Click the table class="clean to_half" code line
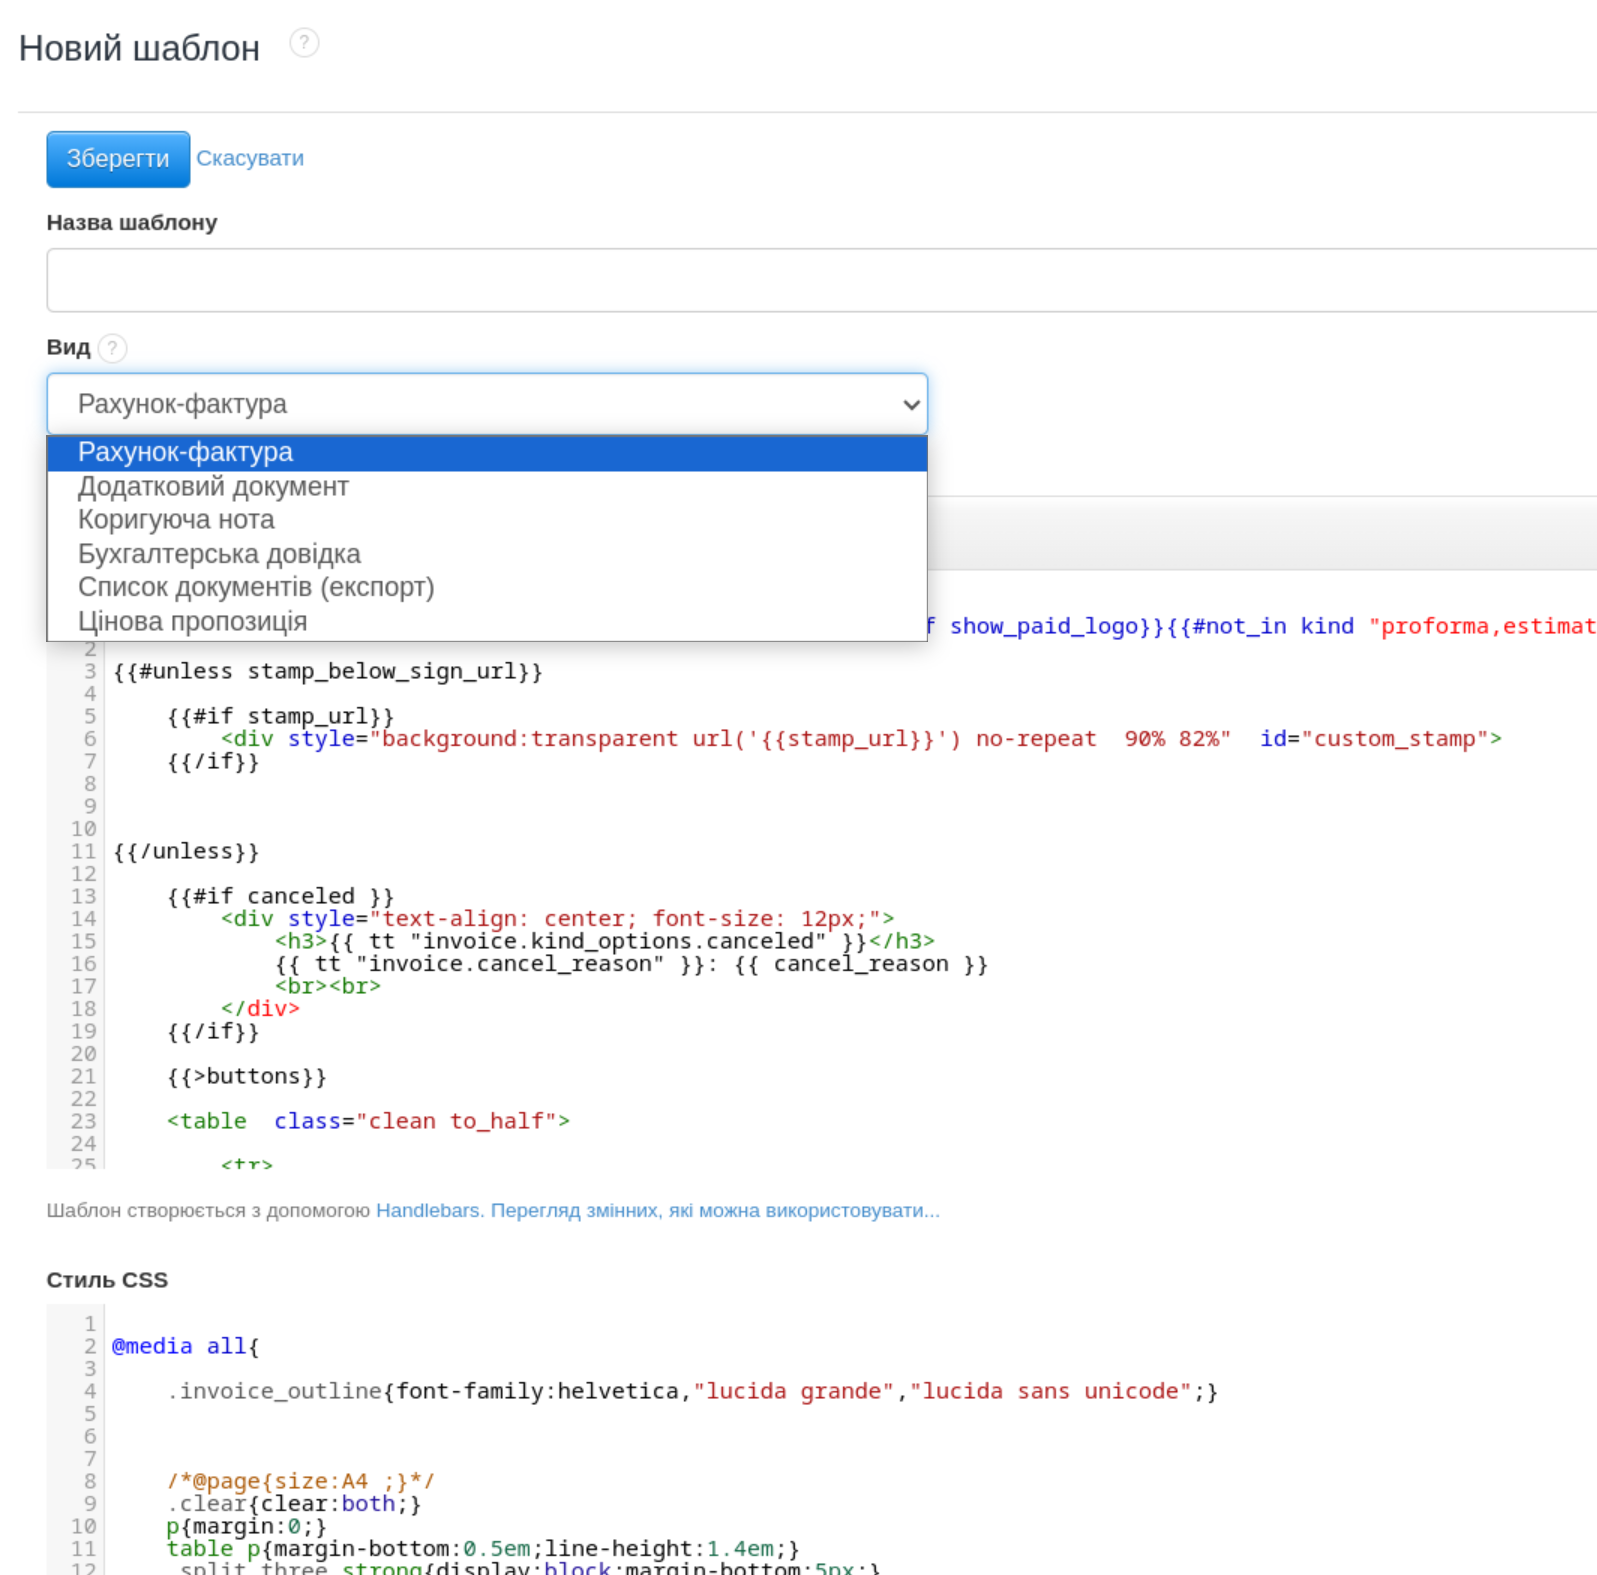Viewport: 1597px width, 1575px height. [x=368, y=1121]
